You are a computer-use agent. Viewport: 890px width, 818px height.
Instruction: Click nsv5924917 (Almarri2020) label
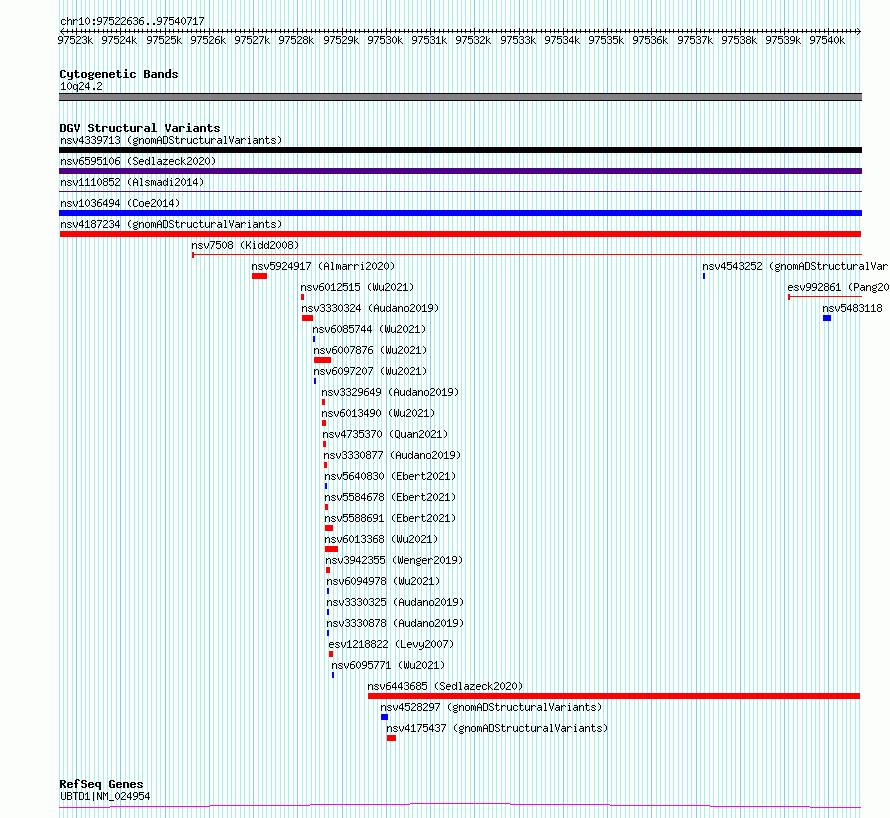pos(323,266)
